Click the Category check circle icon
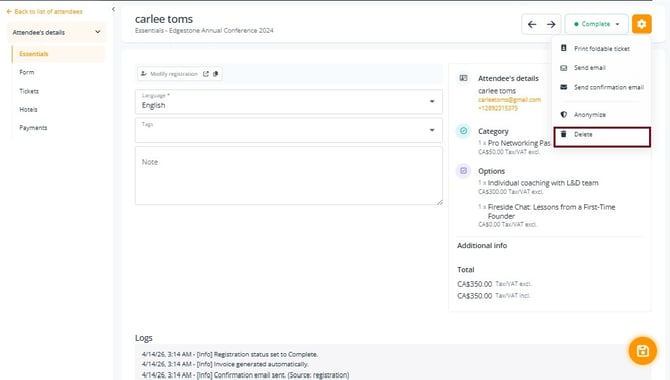 (x=463, y=131)
